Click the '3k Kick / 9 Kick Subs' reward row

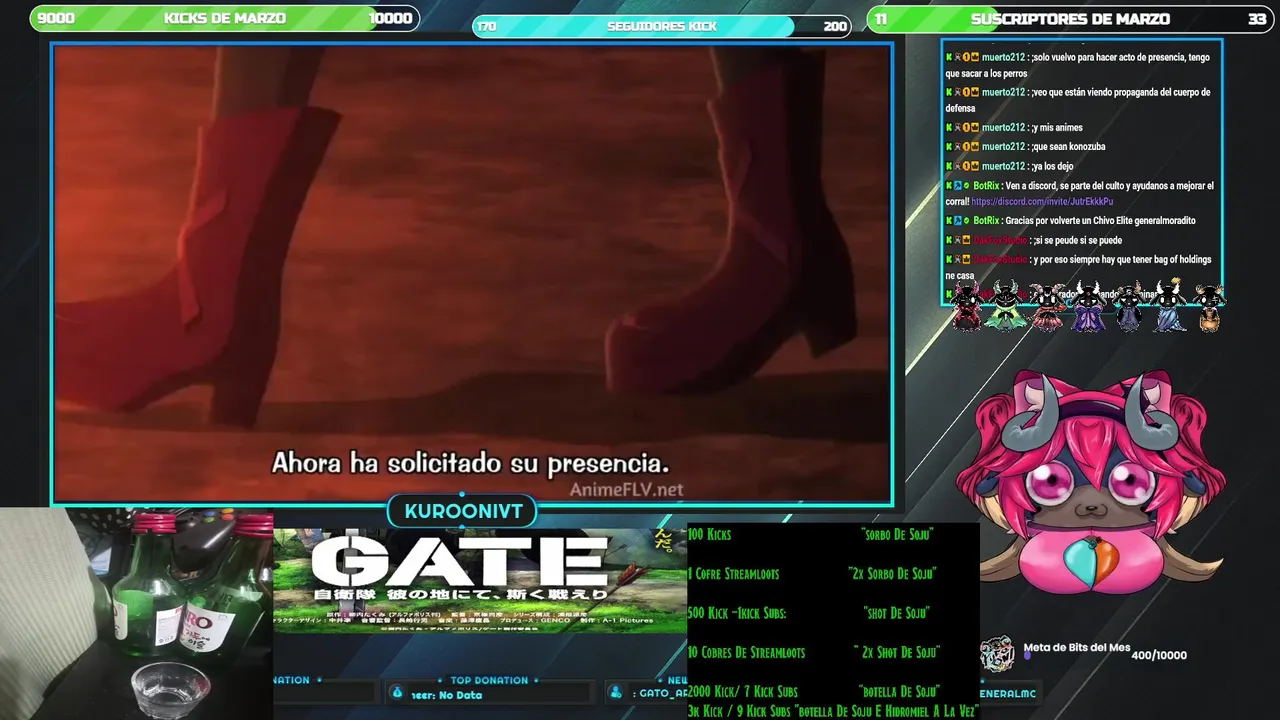832,710
